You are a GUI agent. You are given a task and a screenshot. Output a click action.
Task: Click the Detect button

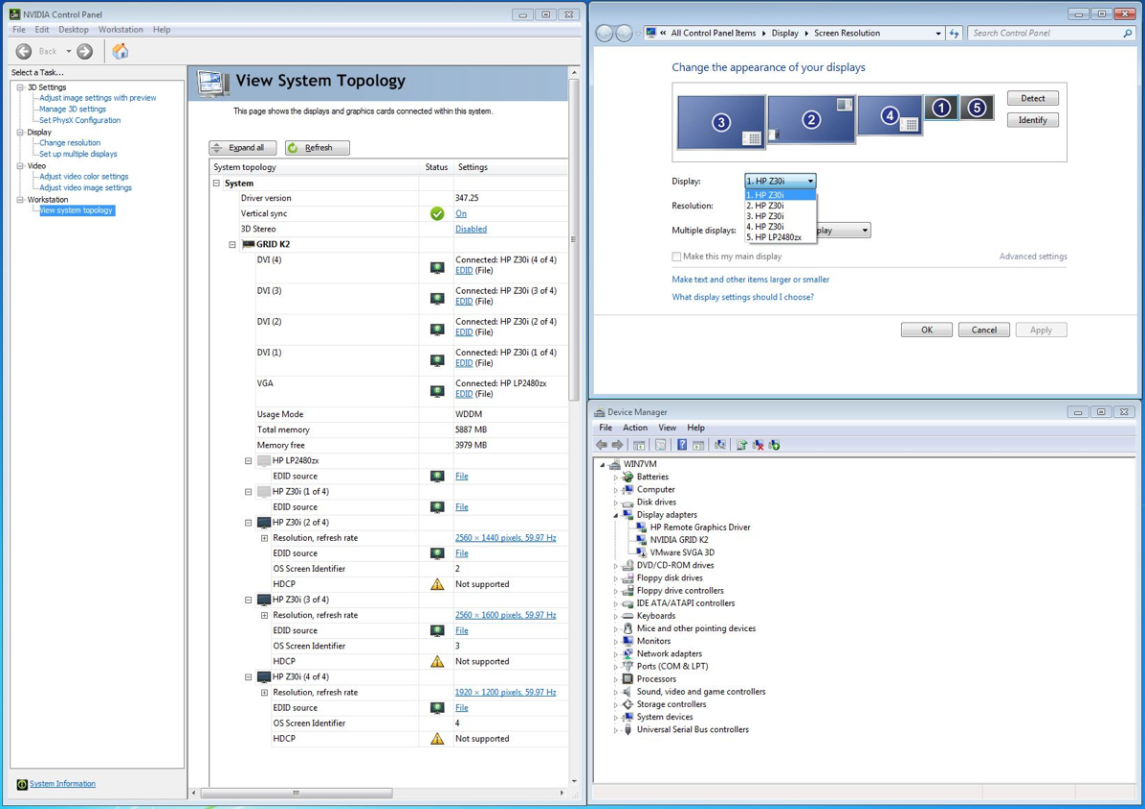click(1032, 98)
